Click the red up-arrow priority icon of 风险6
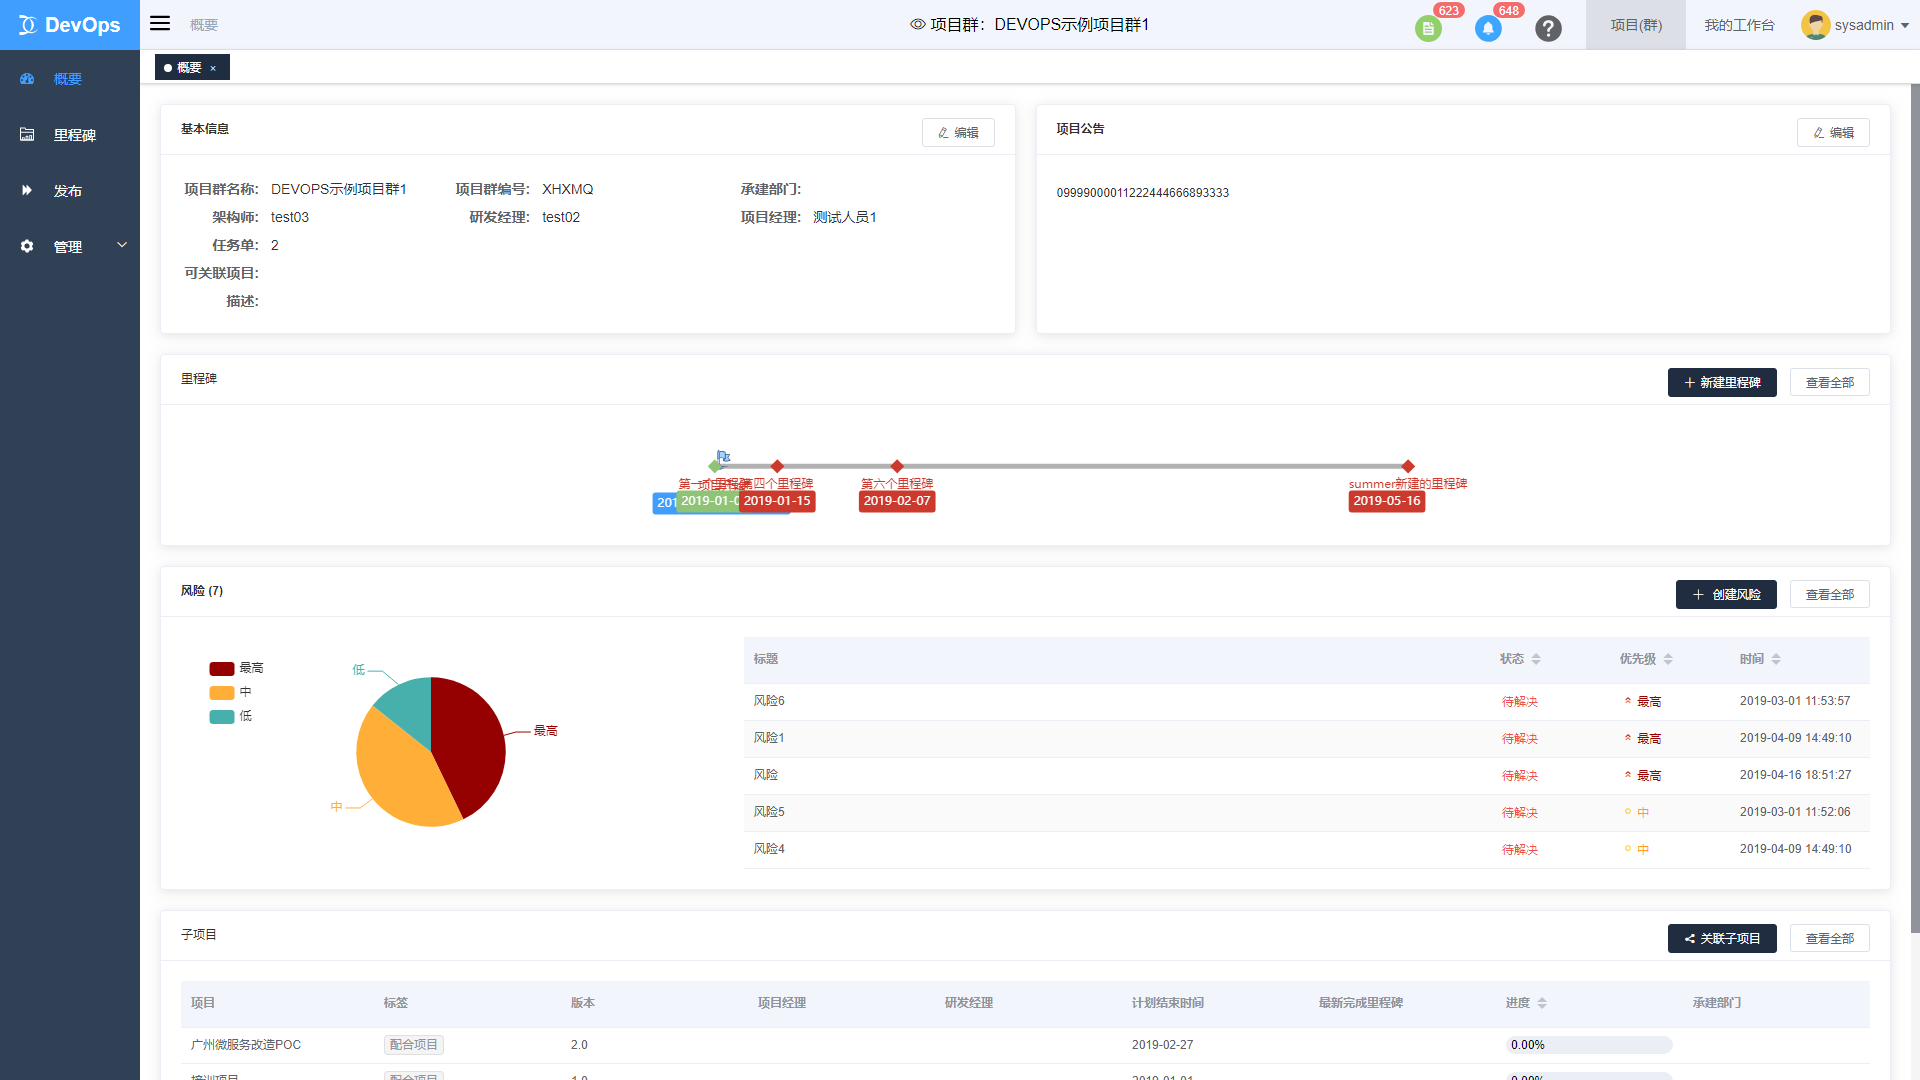This screenshot has width=1920, height=1080. click(1628, 701)
